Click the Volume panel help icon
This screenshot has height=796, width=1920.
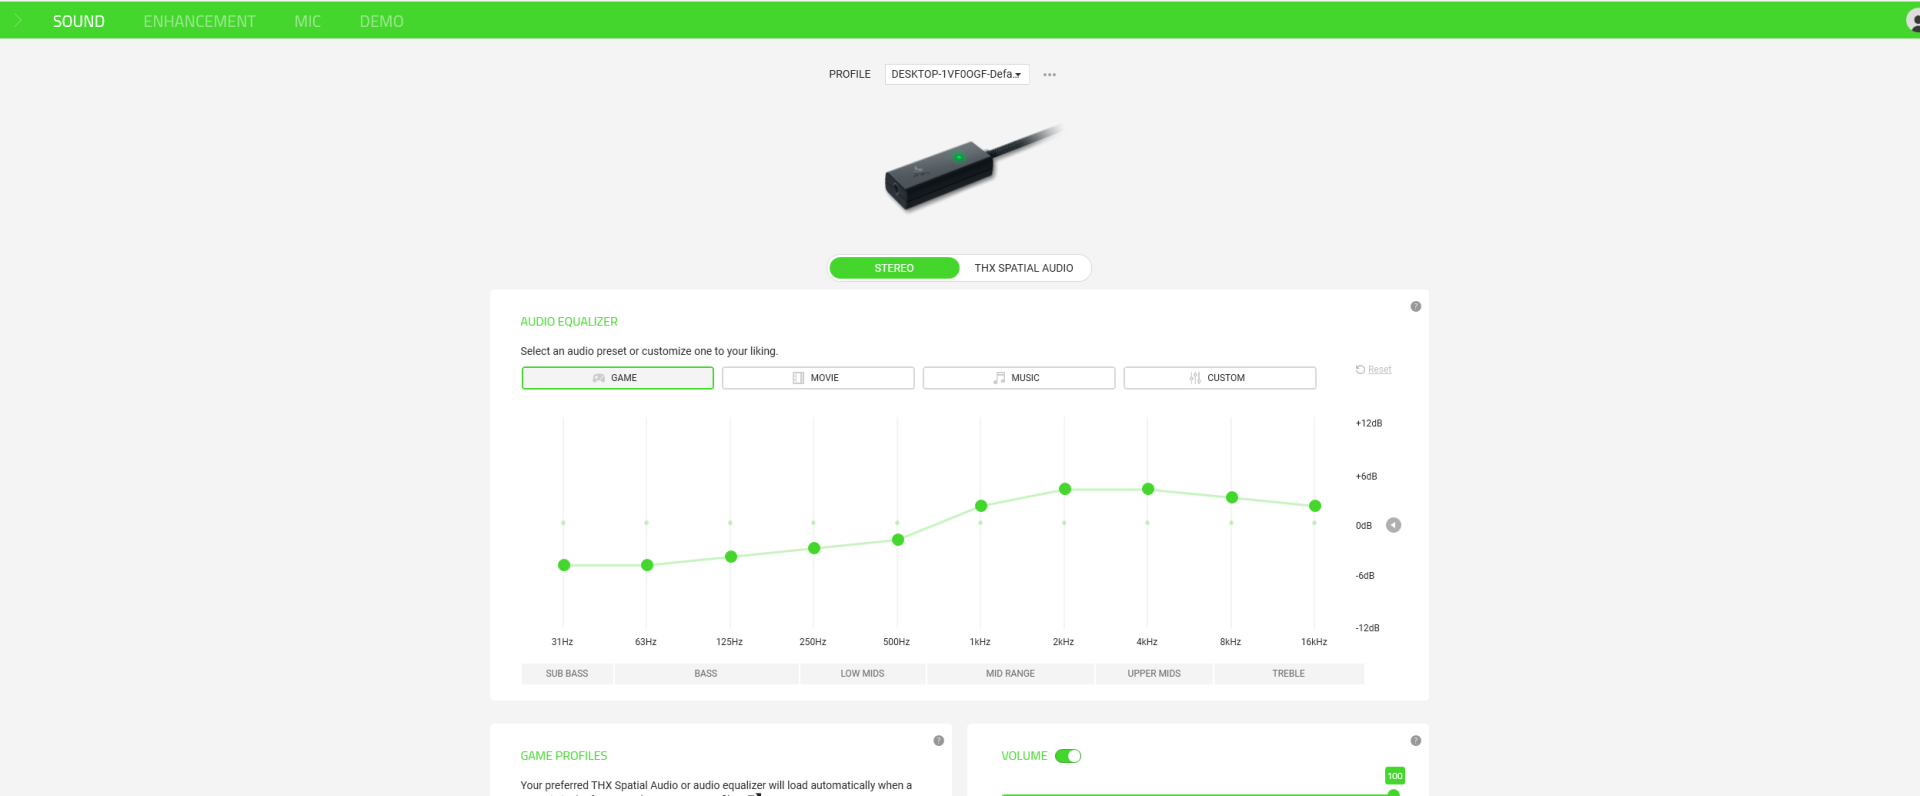(x=1415, y=741)
